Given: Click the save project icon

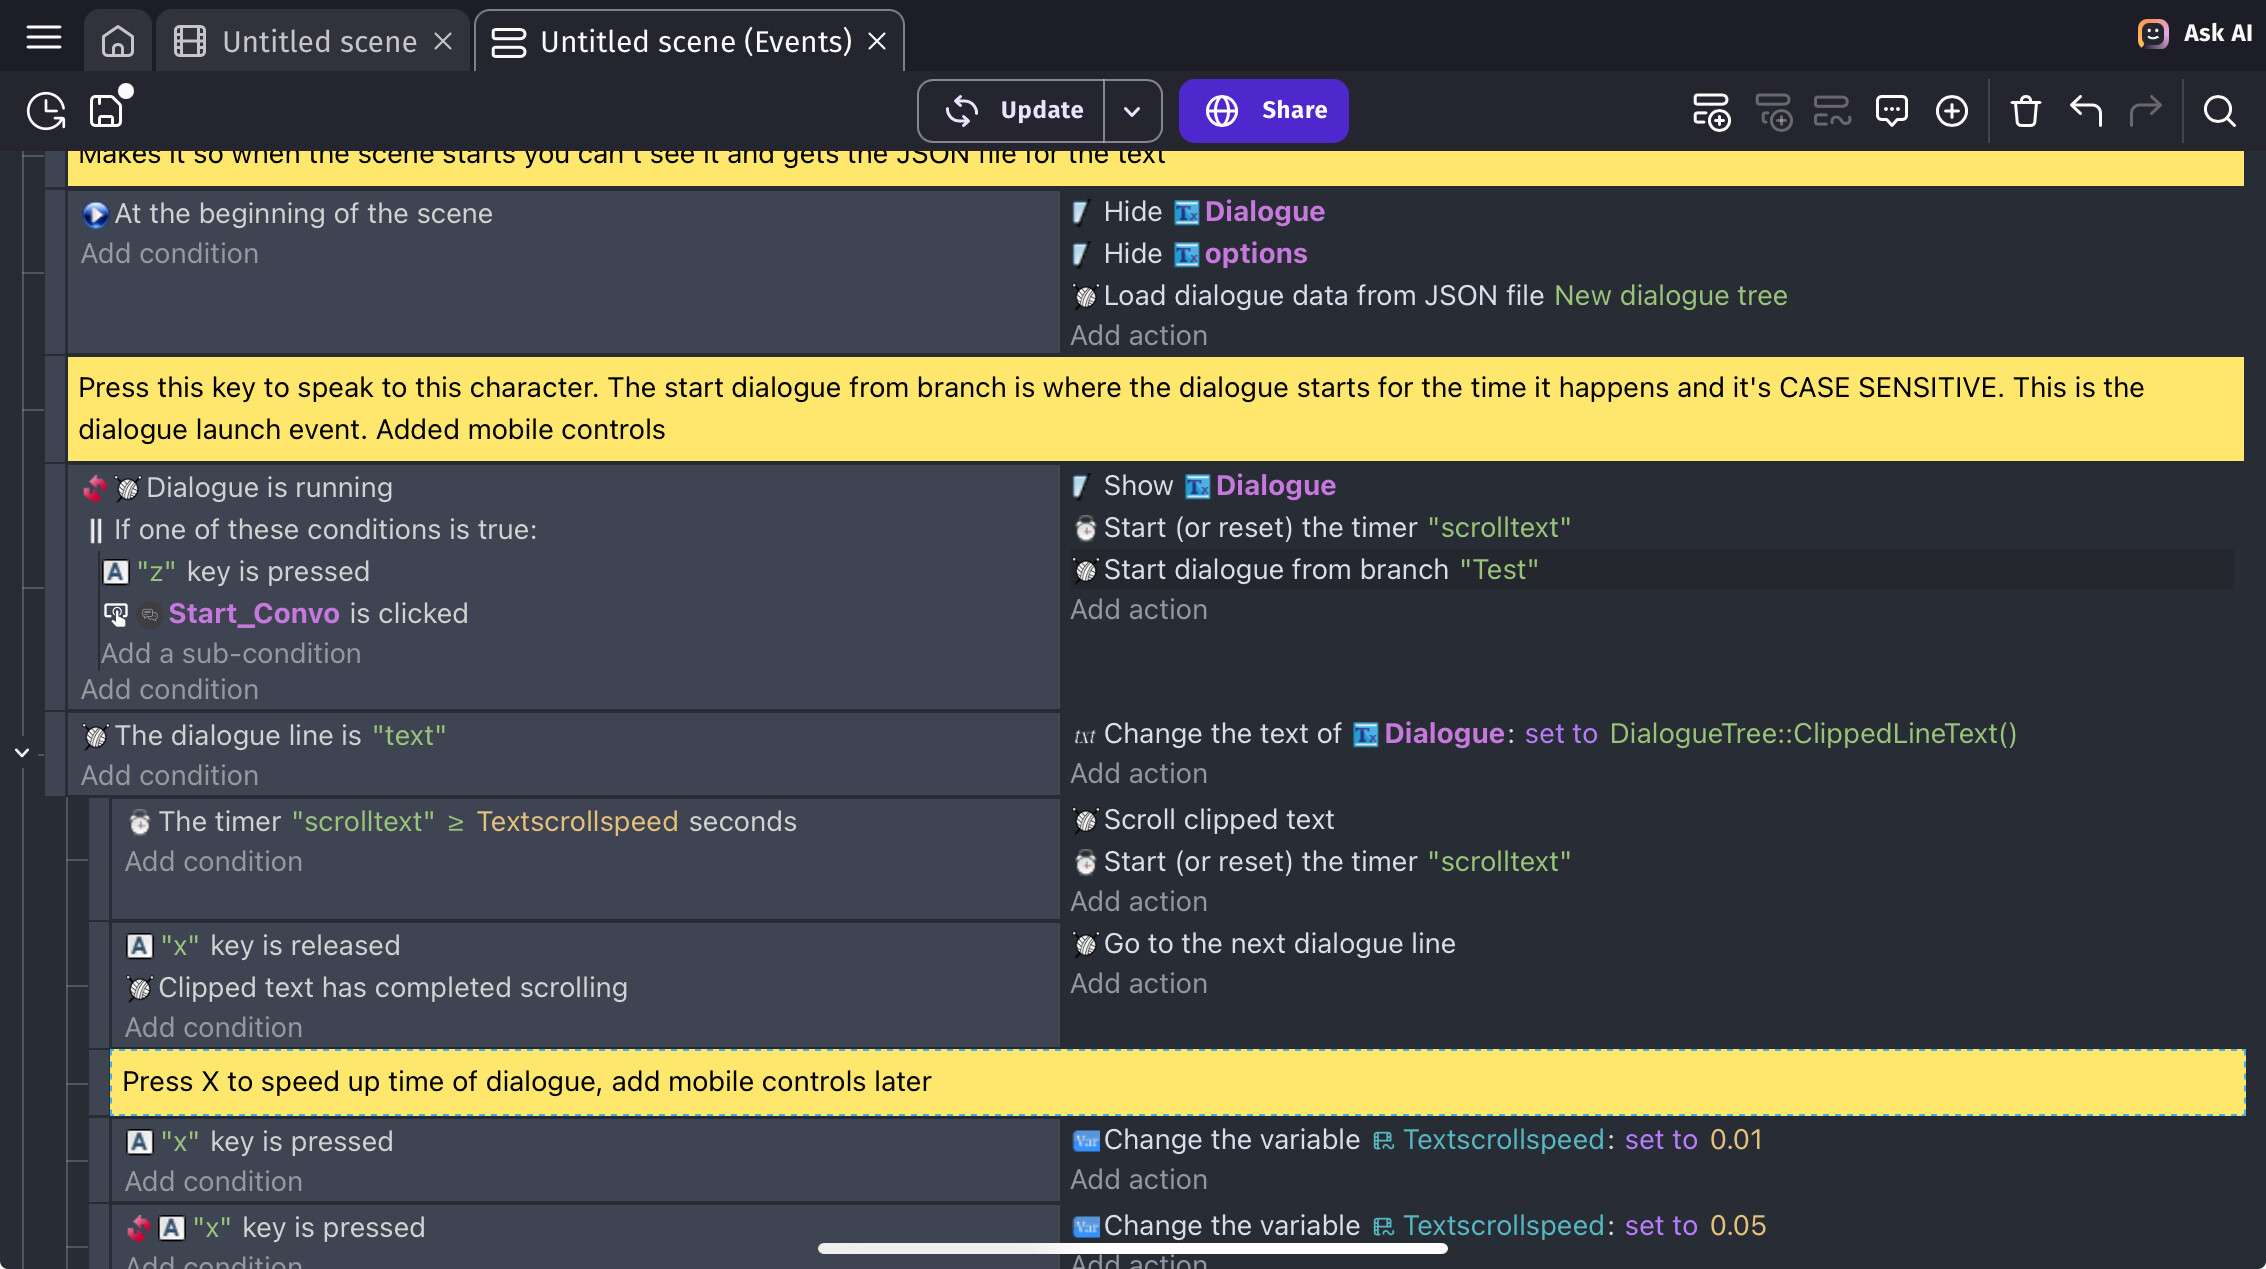Looking at the screenshot, I should 106,111.
